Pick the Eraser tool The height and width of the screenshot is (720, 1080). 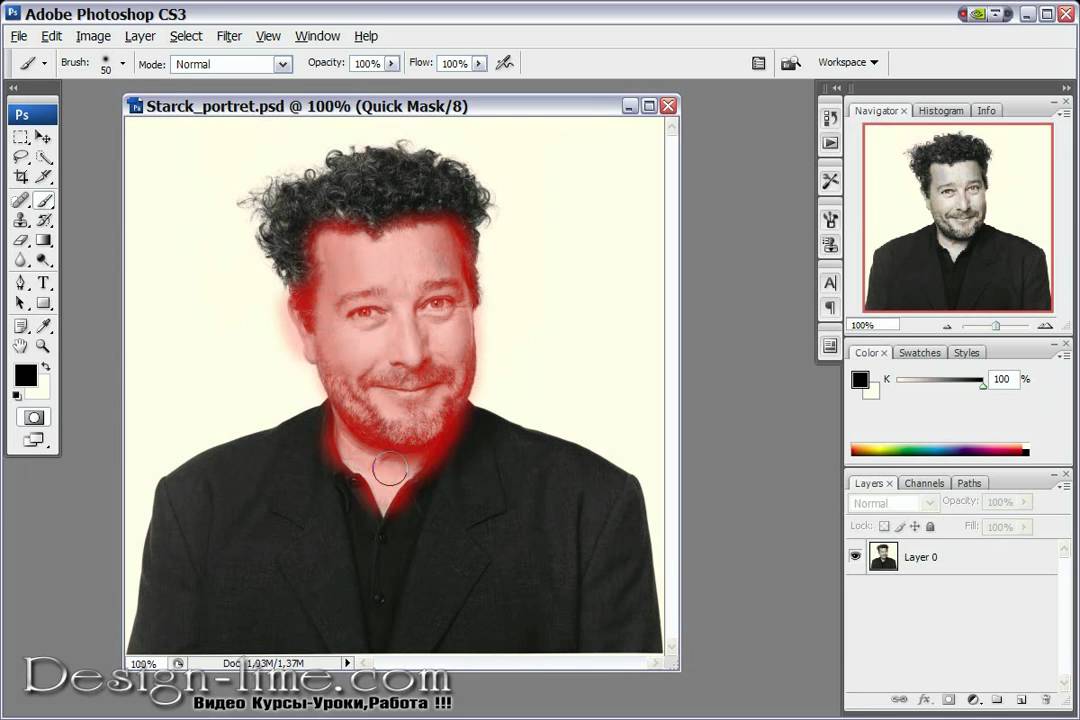coord(21,240)
